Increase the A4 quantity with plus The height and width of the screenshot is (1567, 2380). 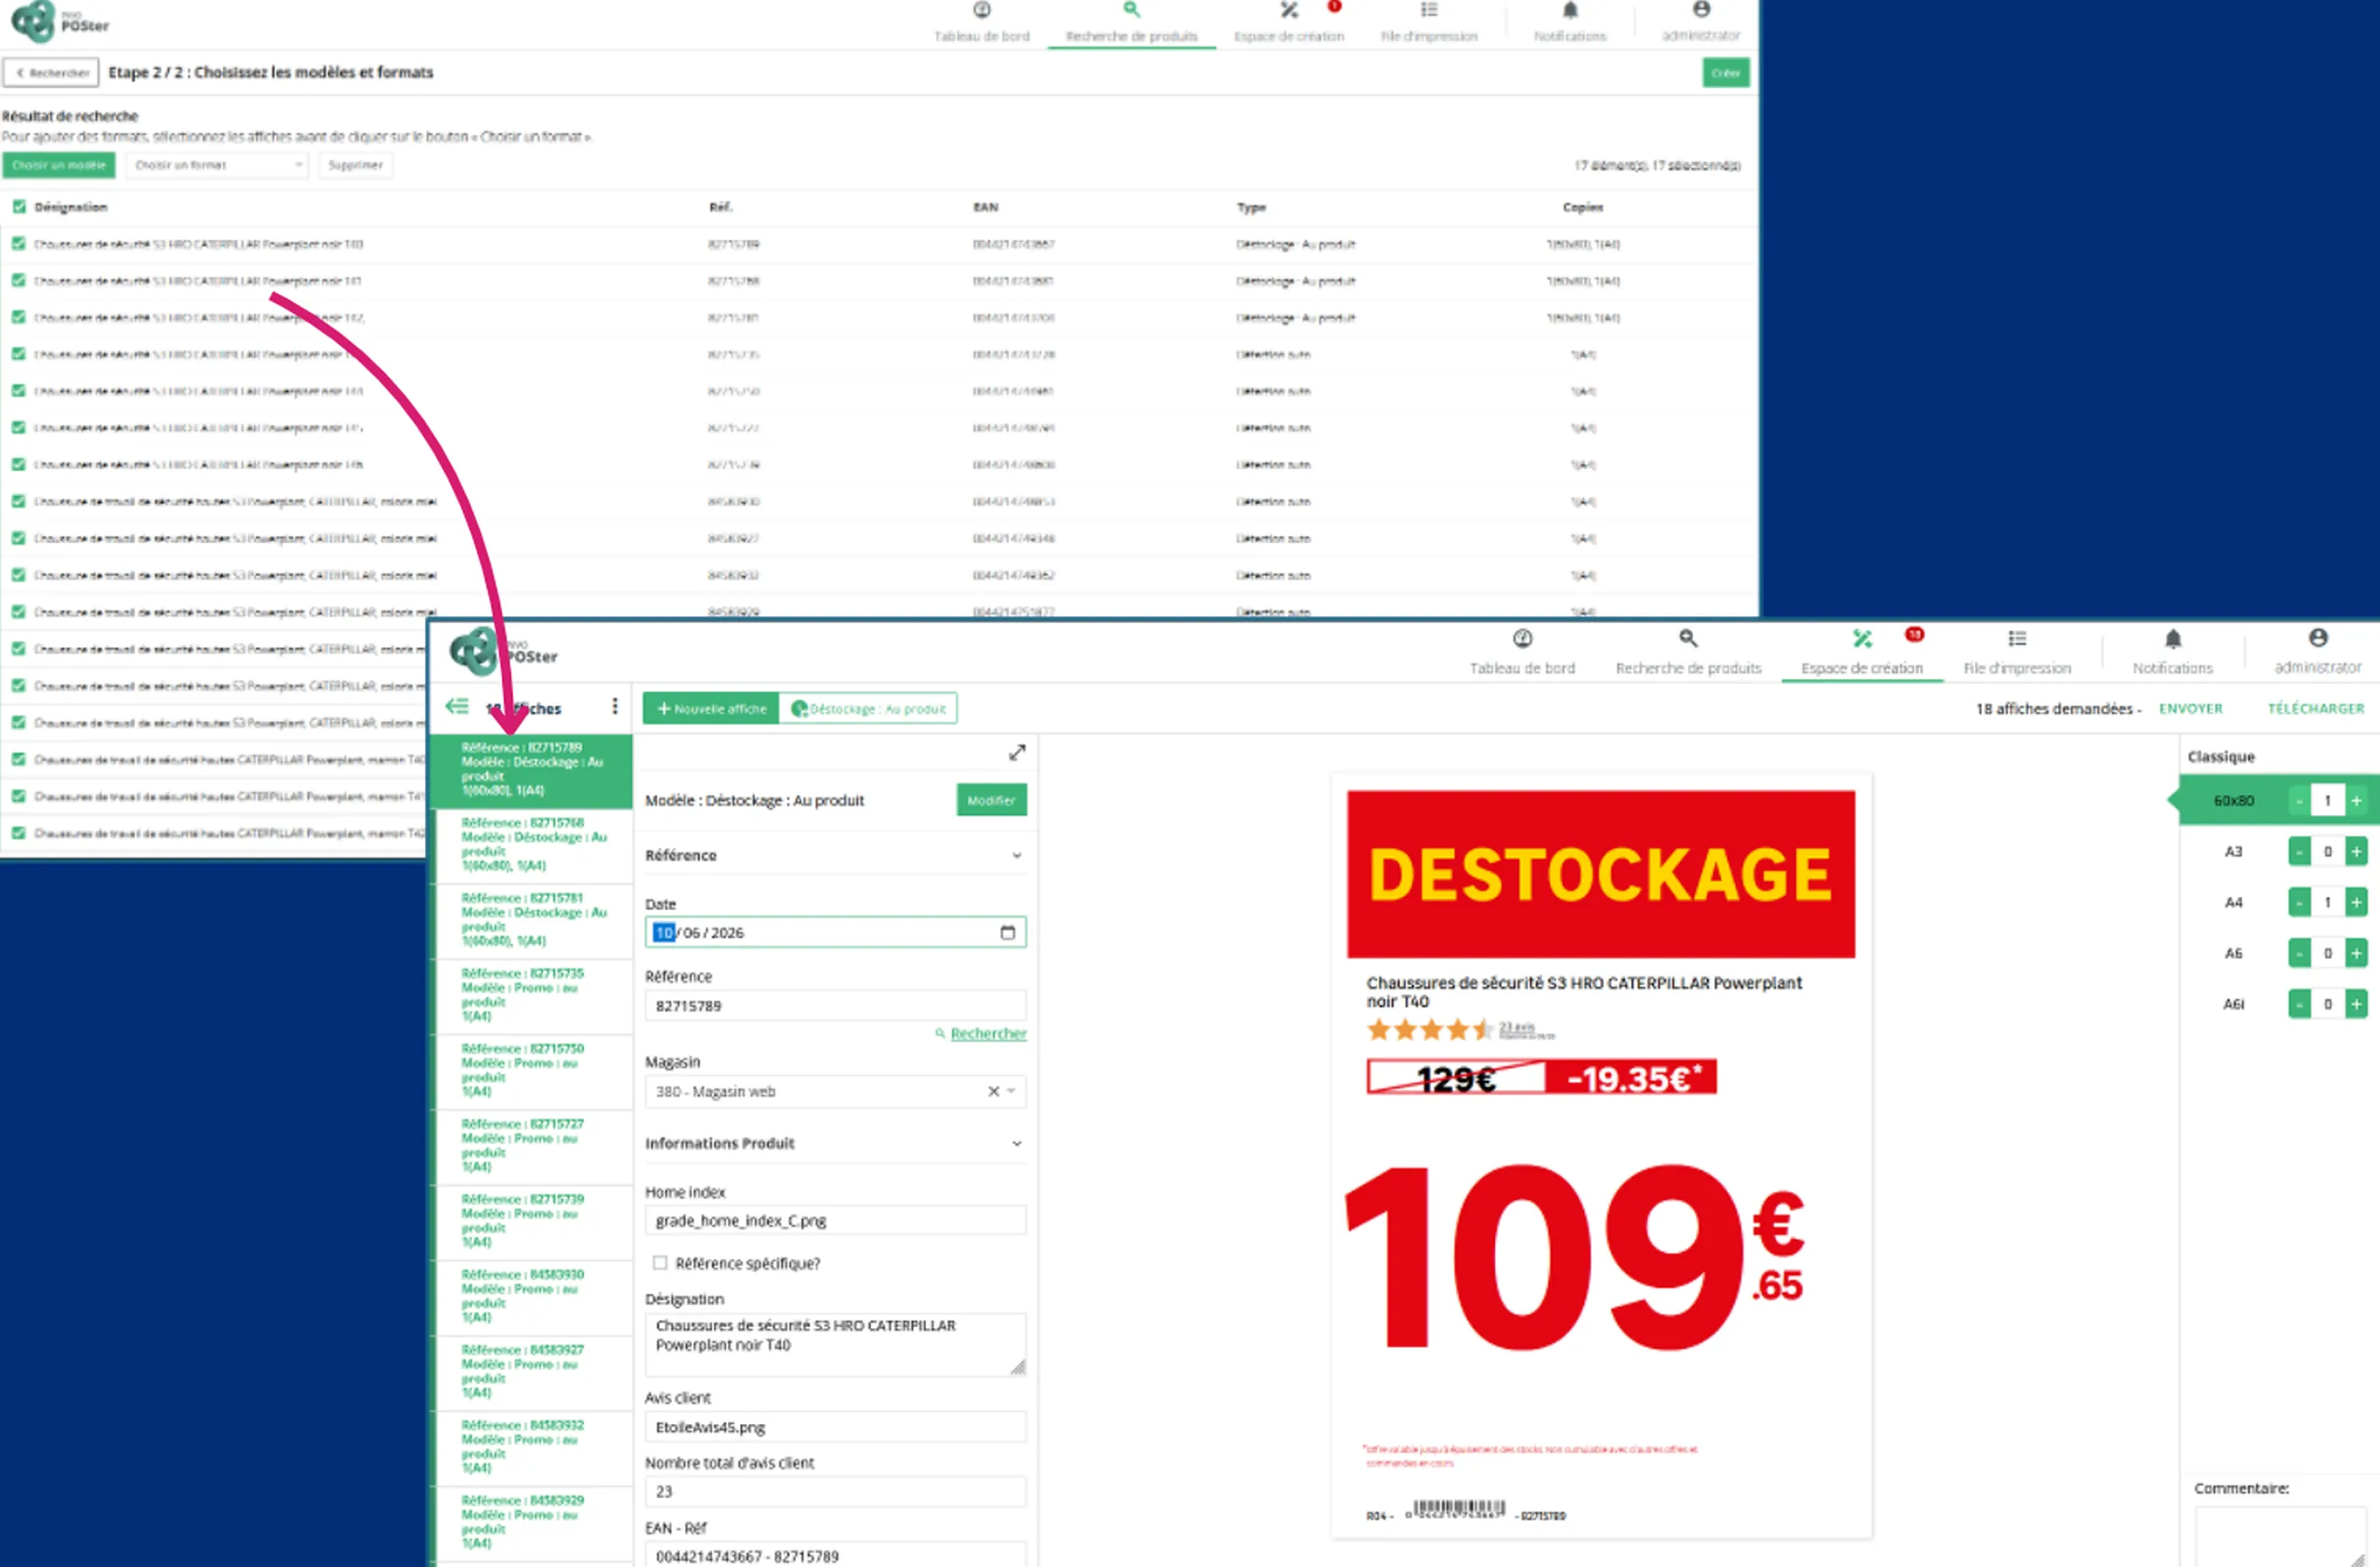(x=2356, y=902)
